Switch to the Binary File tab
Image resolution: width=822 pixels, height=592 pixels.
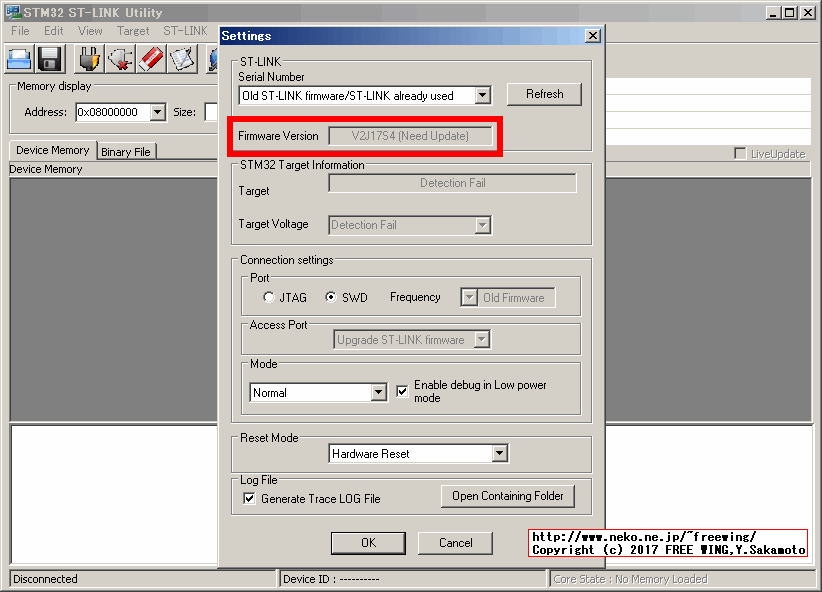click(x=126, y=151)
